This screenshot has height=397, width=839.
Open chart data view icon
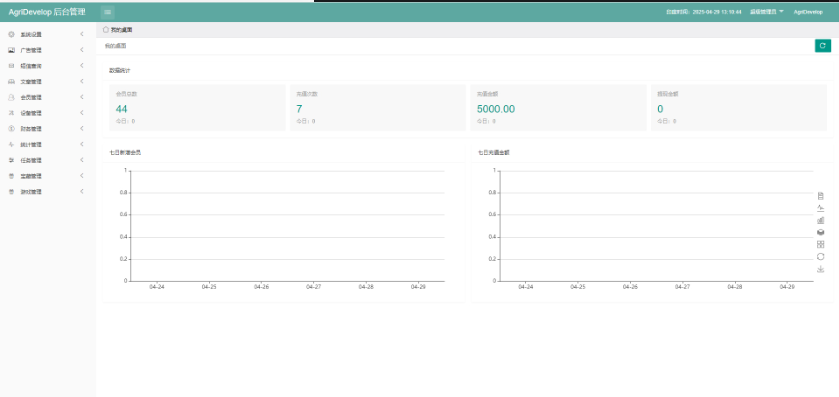click(821, 196)
